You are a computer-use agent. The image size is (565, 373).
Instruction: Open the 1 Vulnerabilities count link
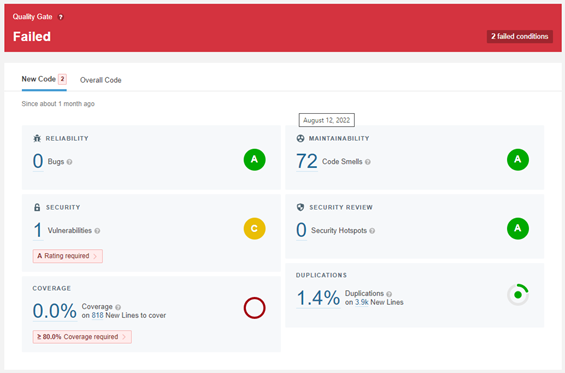pos(38,230)
